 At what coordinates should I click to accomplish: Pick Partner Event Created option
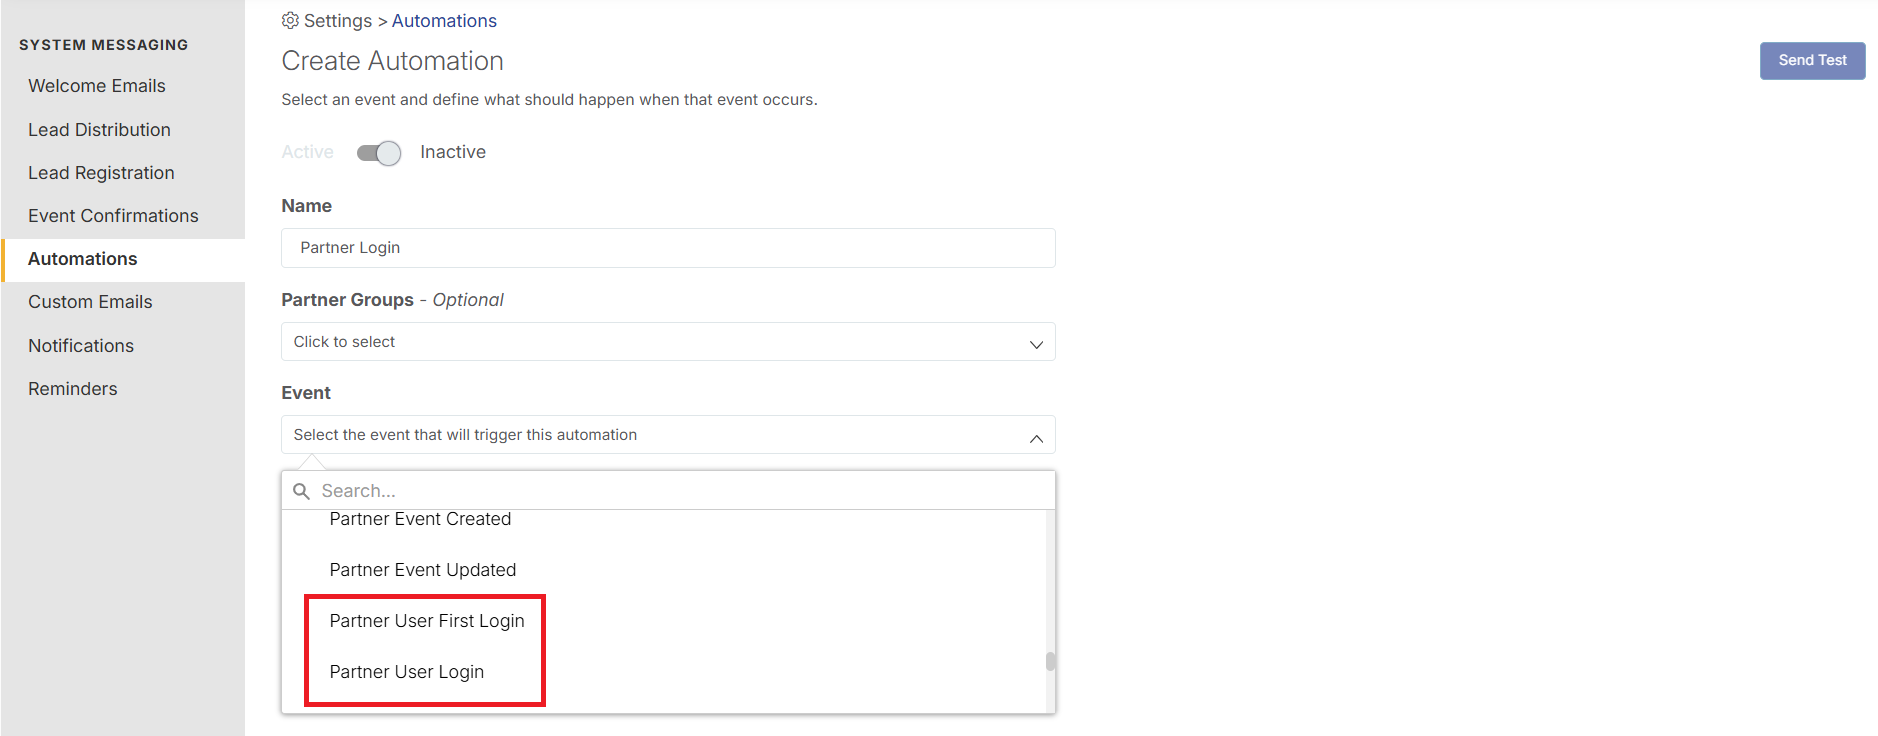(x=420, y=519)
